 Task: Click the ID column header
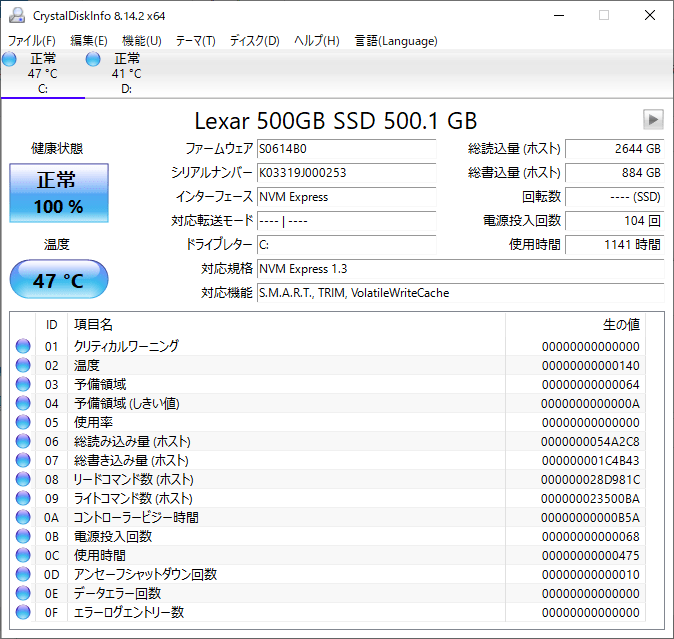52,324
